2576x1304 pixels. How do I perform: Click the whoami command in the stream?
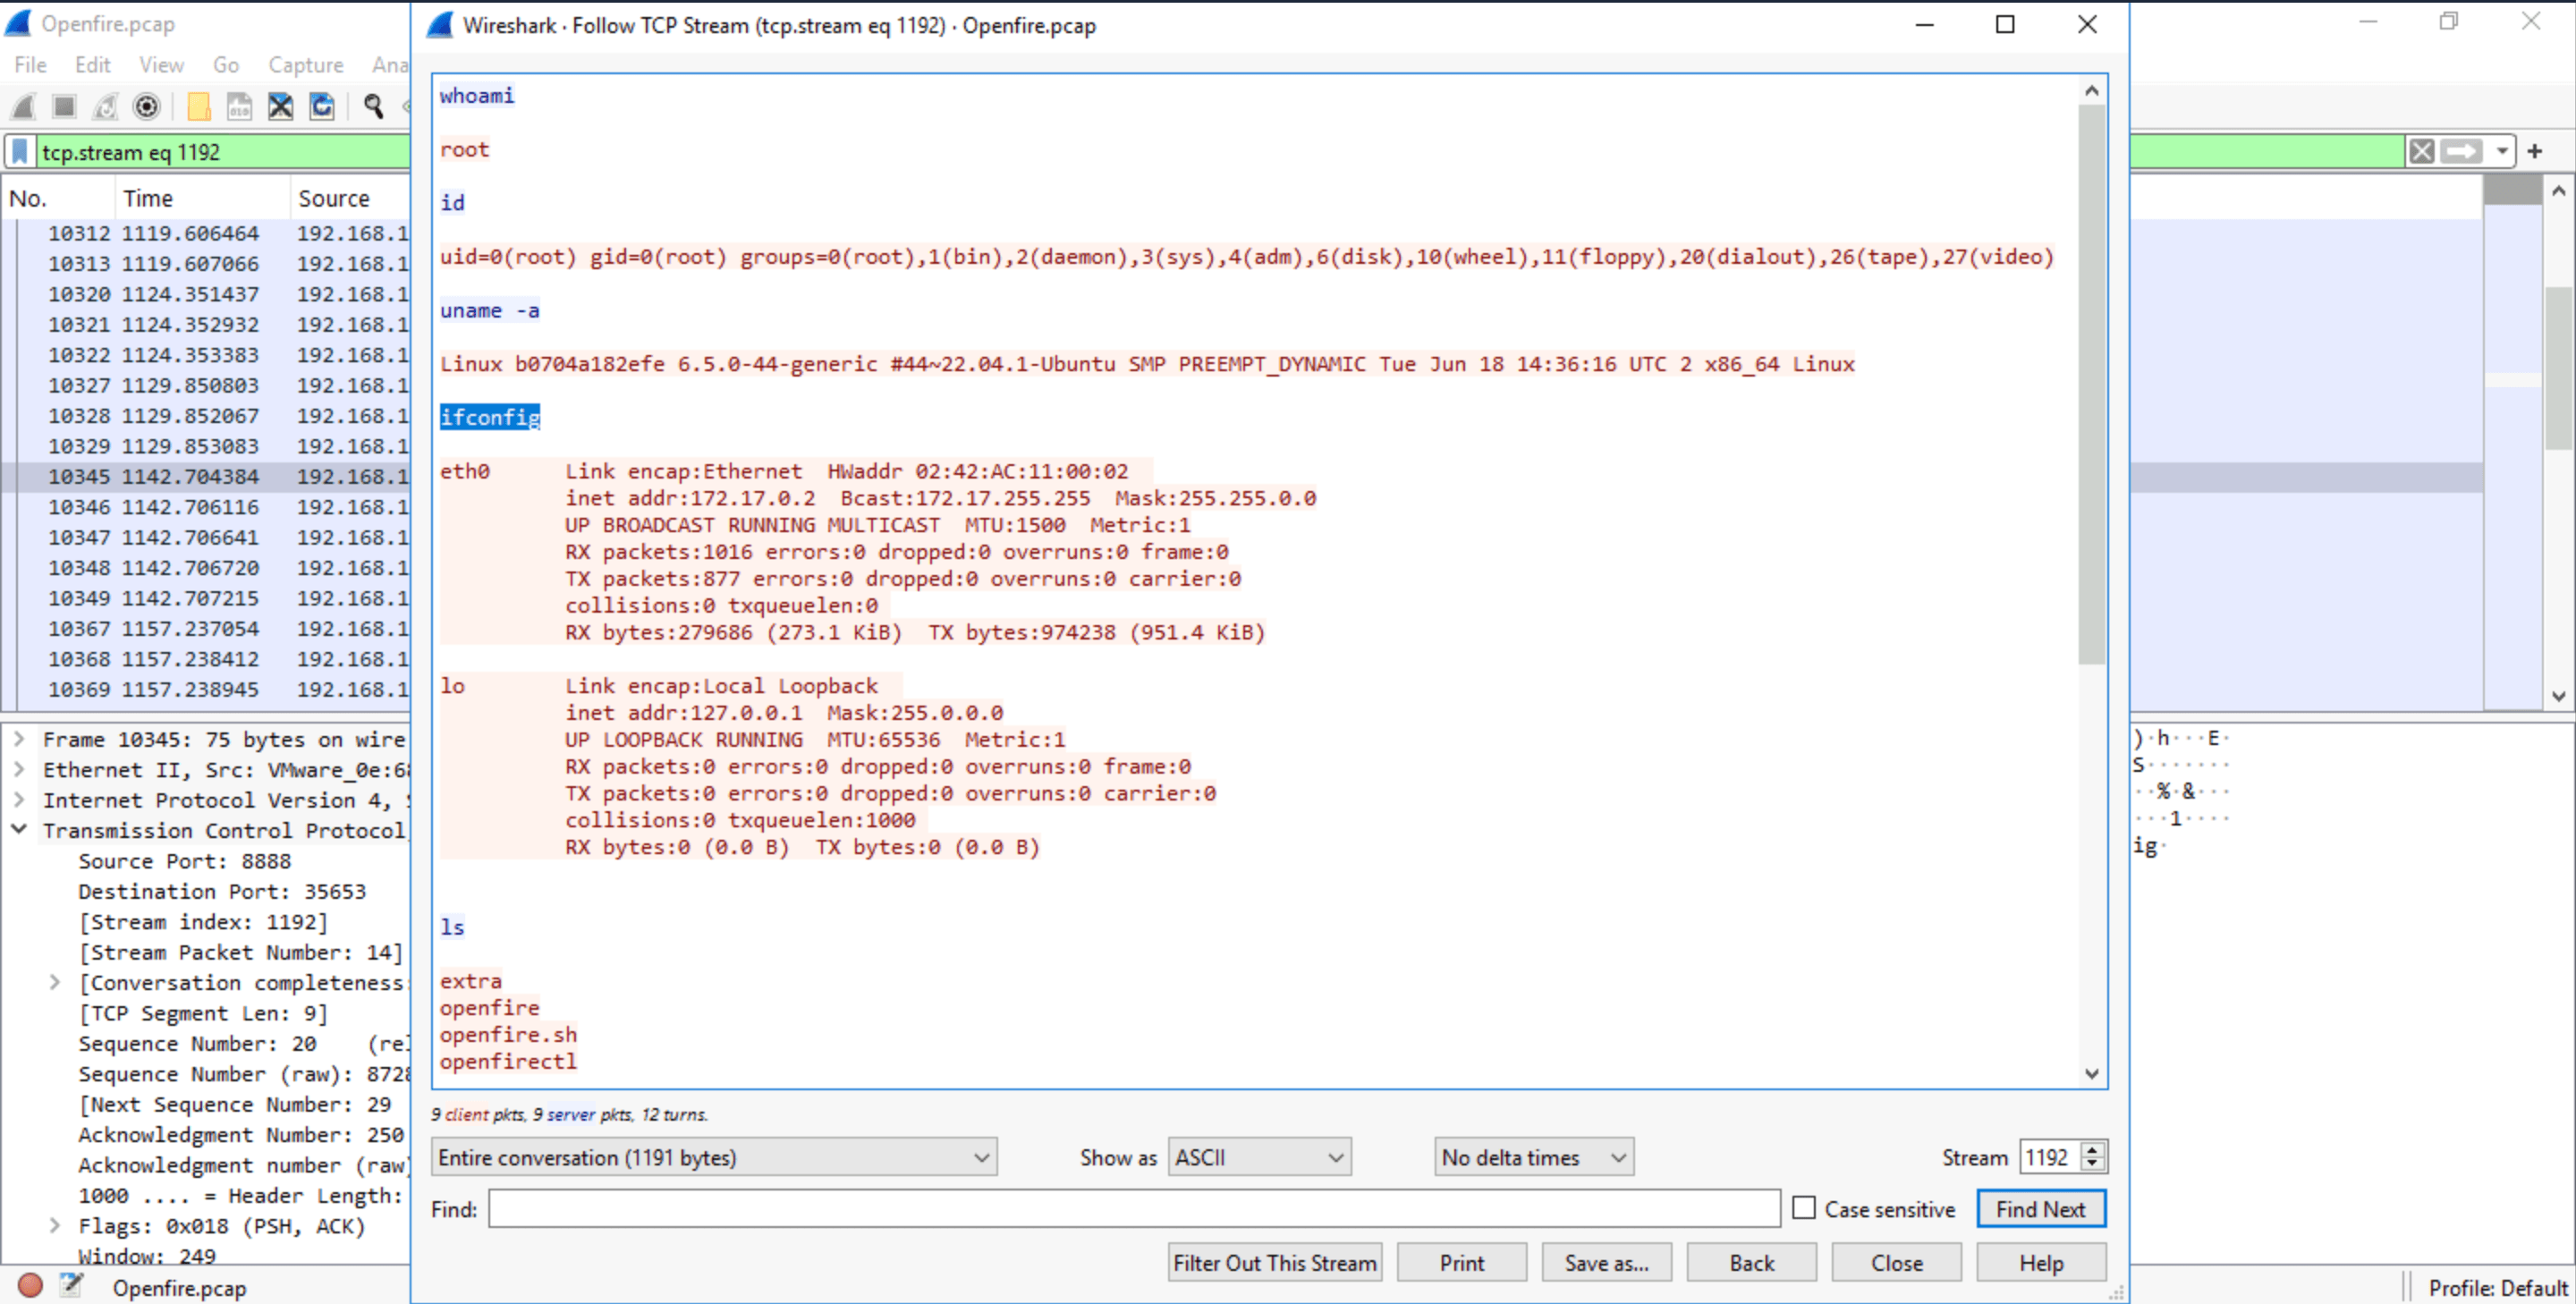[x=477, y=96]
